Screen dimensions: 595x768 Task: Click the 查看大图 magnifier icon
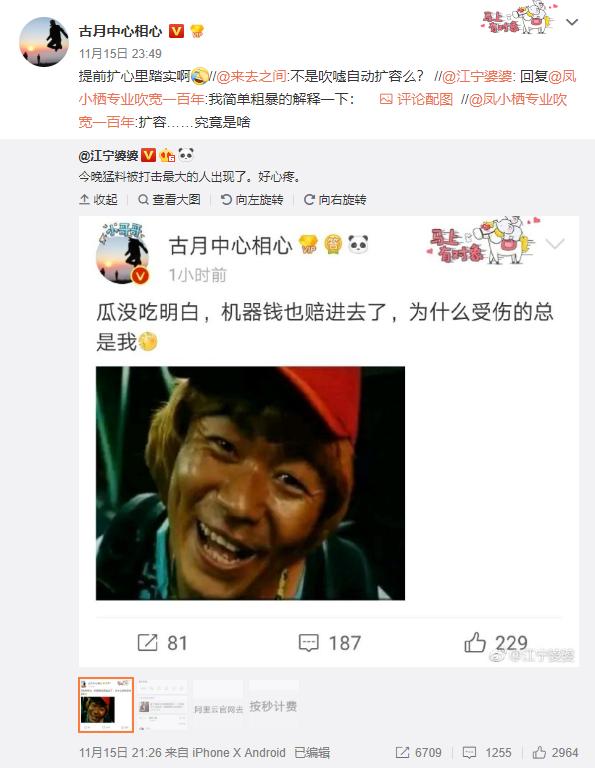click(x=143, y=199)
